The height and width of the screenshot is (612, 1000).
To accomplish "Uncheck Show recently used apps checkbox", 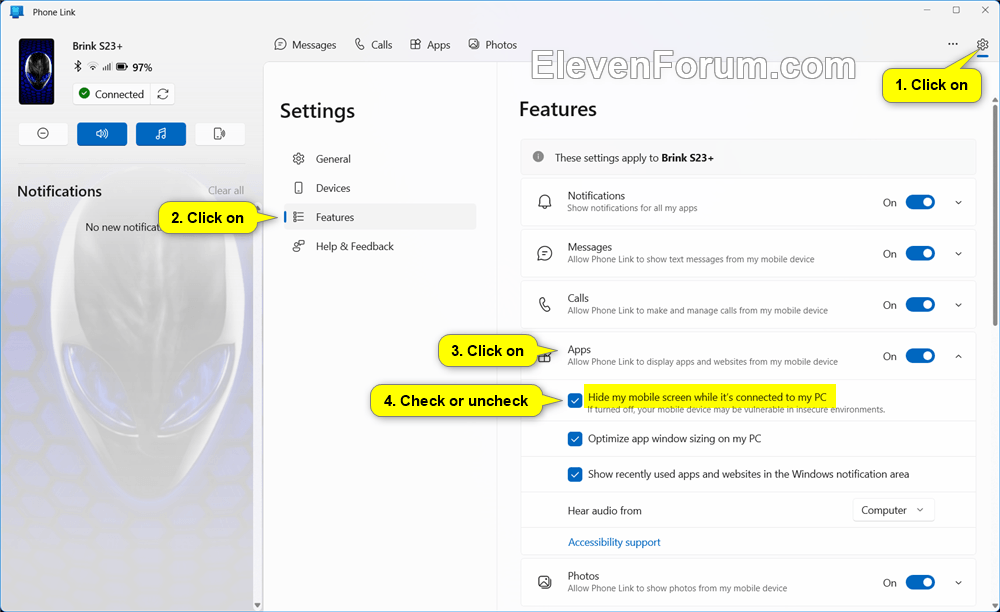I will [575, 474].
